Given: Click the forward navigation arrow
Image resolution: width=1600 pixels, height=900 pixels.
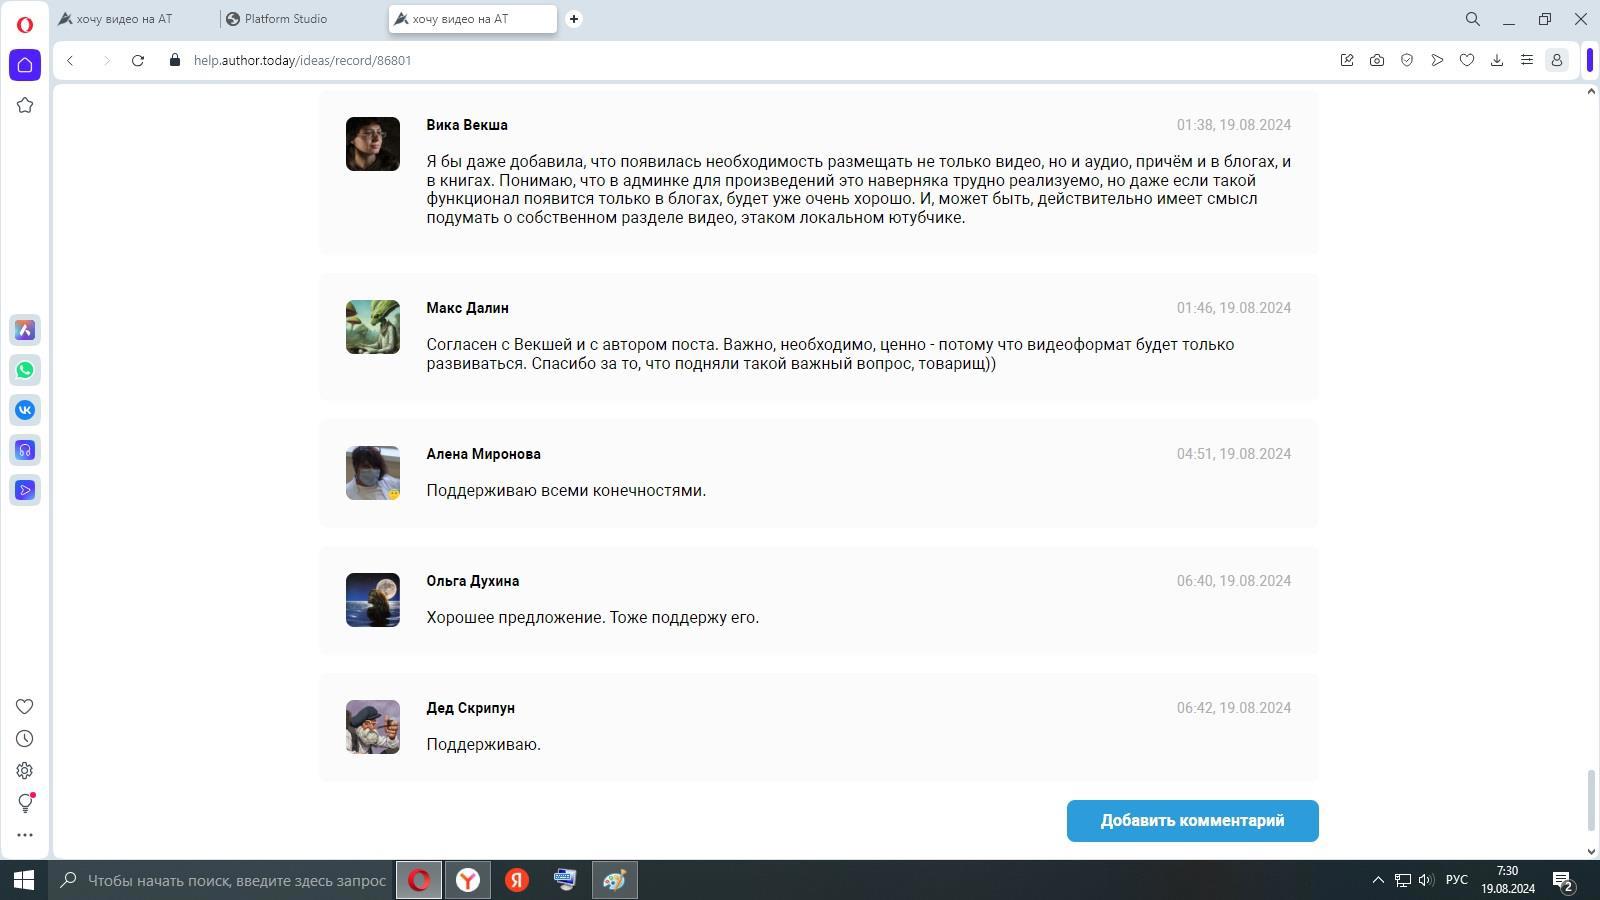Looking at the screenshot, I should click(x=106, y=61).
